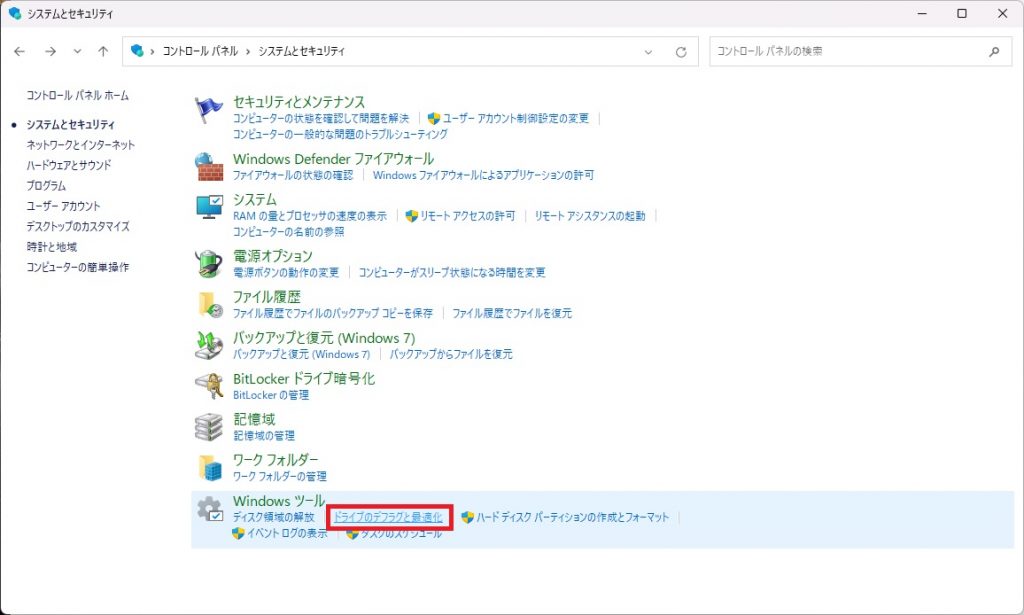Open コンピューターがスリープ状態になる時間を変更

(452, 272)
